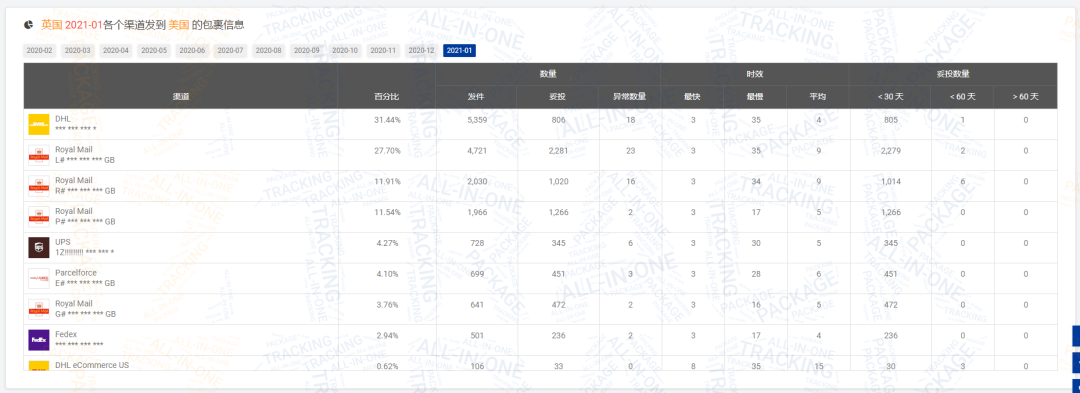Click the 728 shipped count cell

[477, 244]
